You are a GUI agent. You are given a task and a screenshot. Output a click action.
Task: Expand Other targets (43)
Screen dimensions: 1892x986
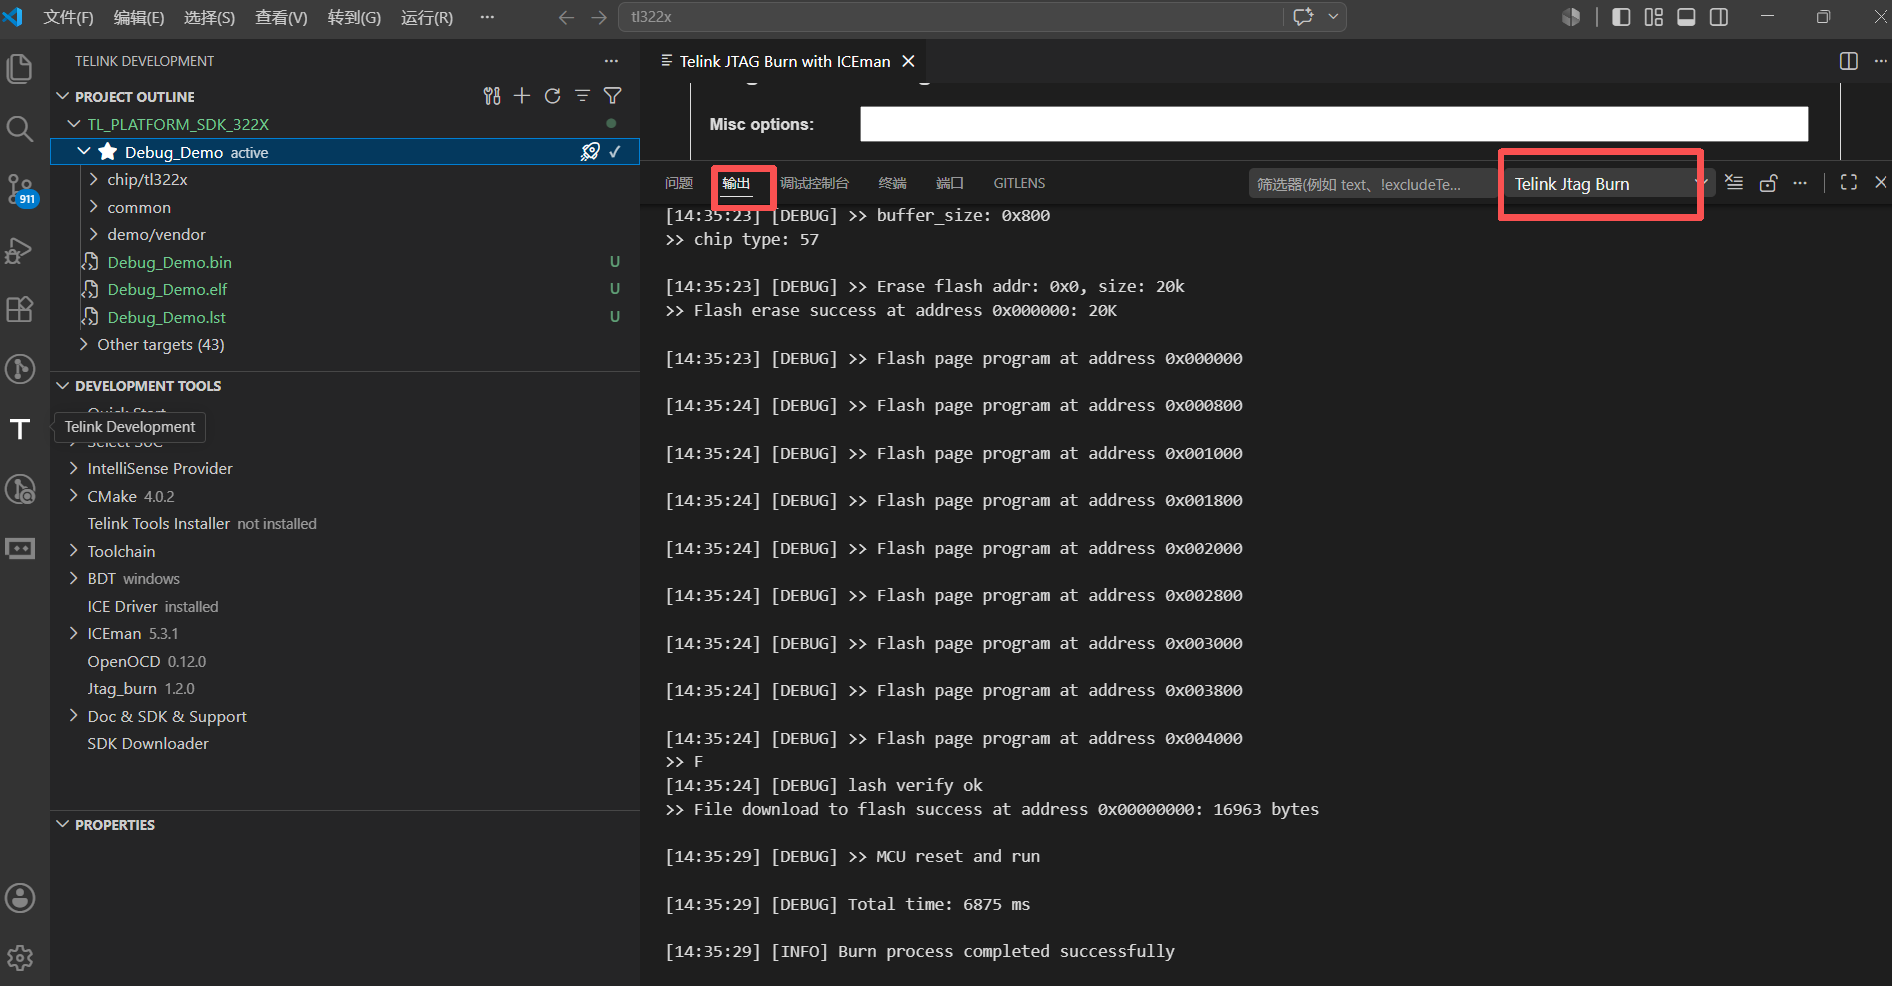coord(84,344)
